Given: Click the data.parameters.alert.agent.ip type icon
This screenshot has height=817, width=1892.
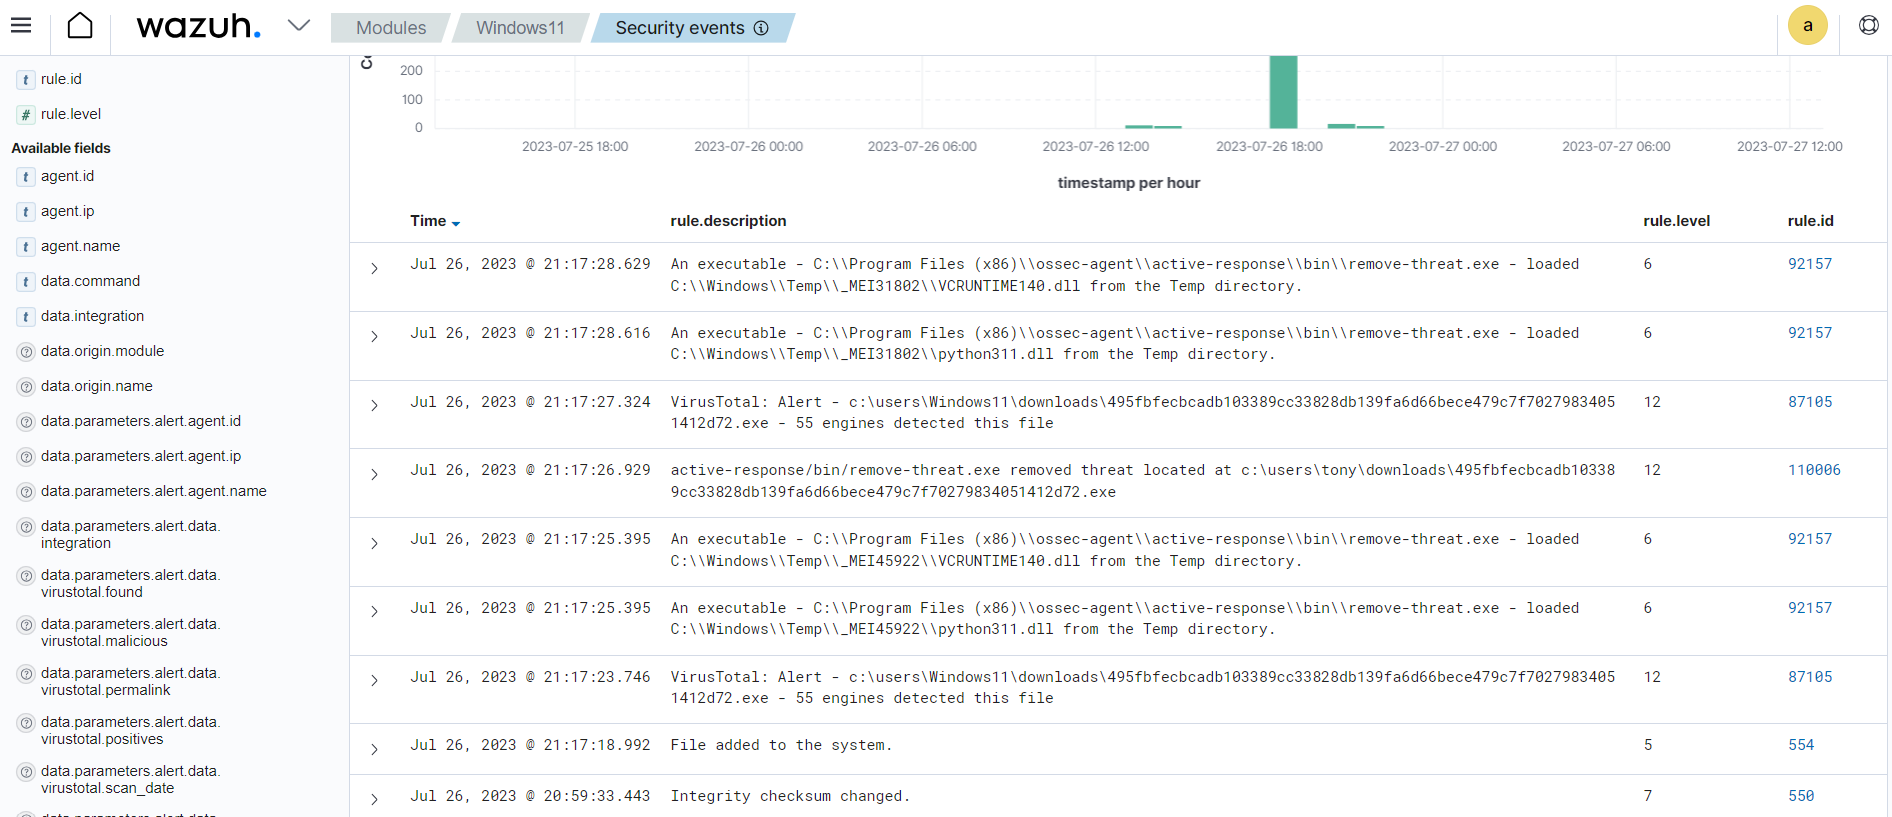Looking at the screenshot, I should (x=26, y=457).
